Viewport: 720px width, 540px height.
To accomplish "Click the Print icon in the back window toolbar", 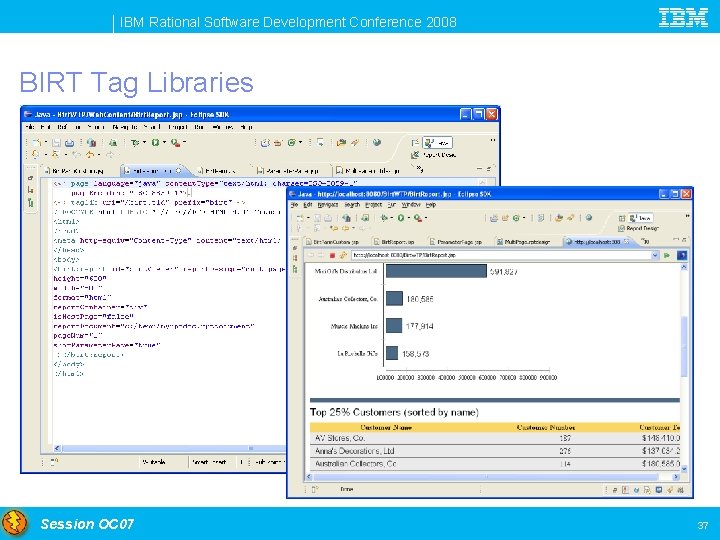I will pyautogui.click(x=69, y=143).
